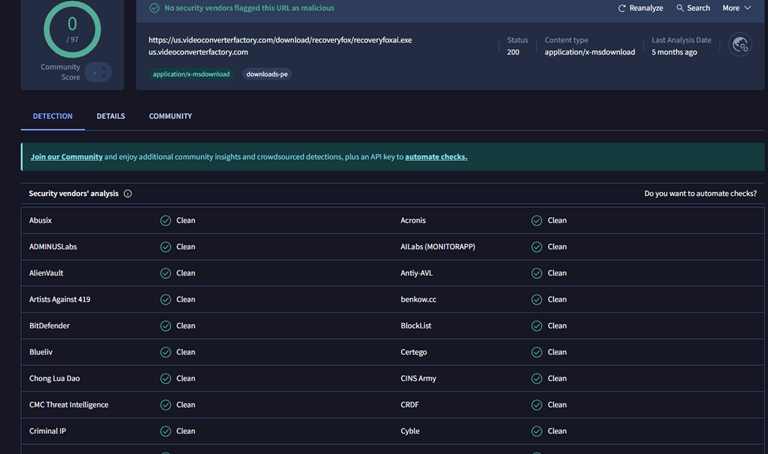Click the ADMINUSLabs clean check icon
This screenshot has width=768, height=454.
166,247
